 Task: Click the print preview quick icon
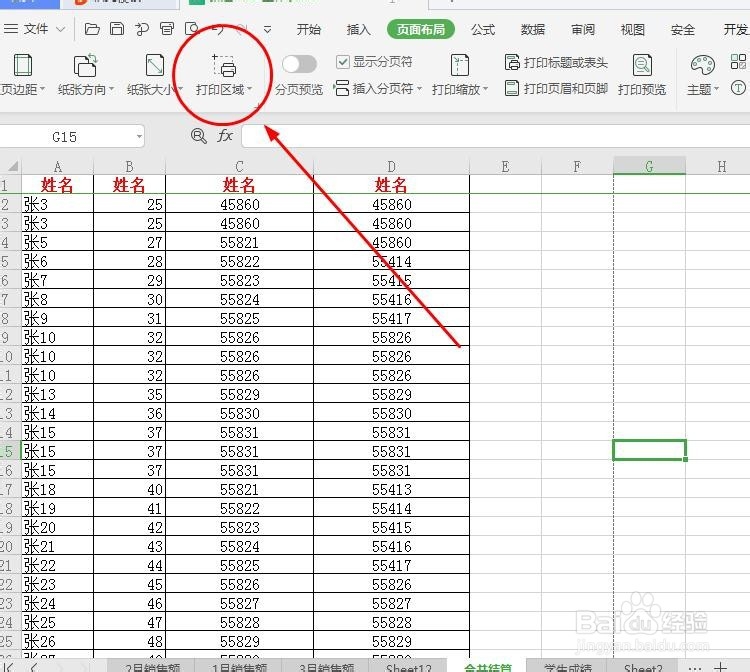pyautogui.click(x=192, y=29)
